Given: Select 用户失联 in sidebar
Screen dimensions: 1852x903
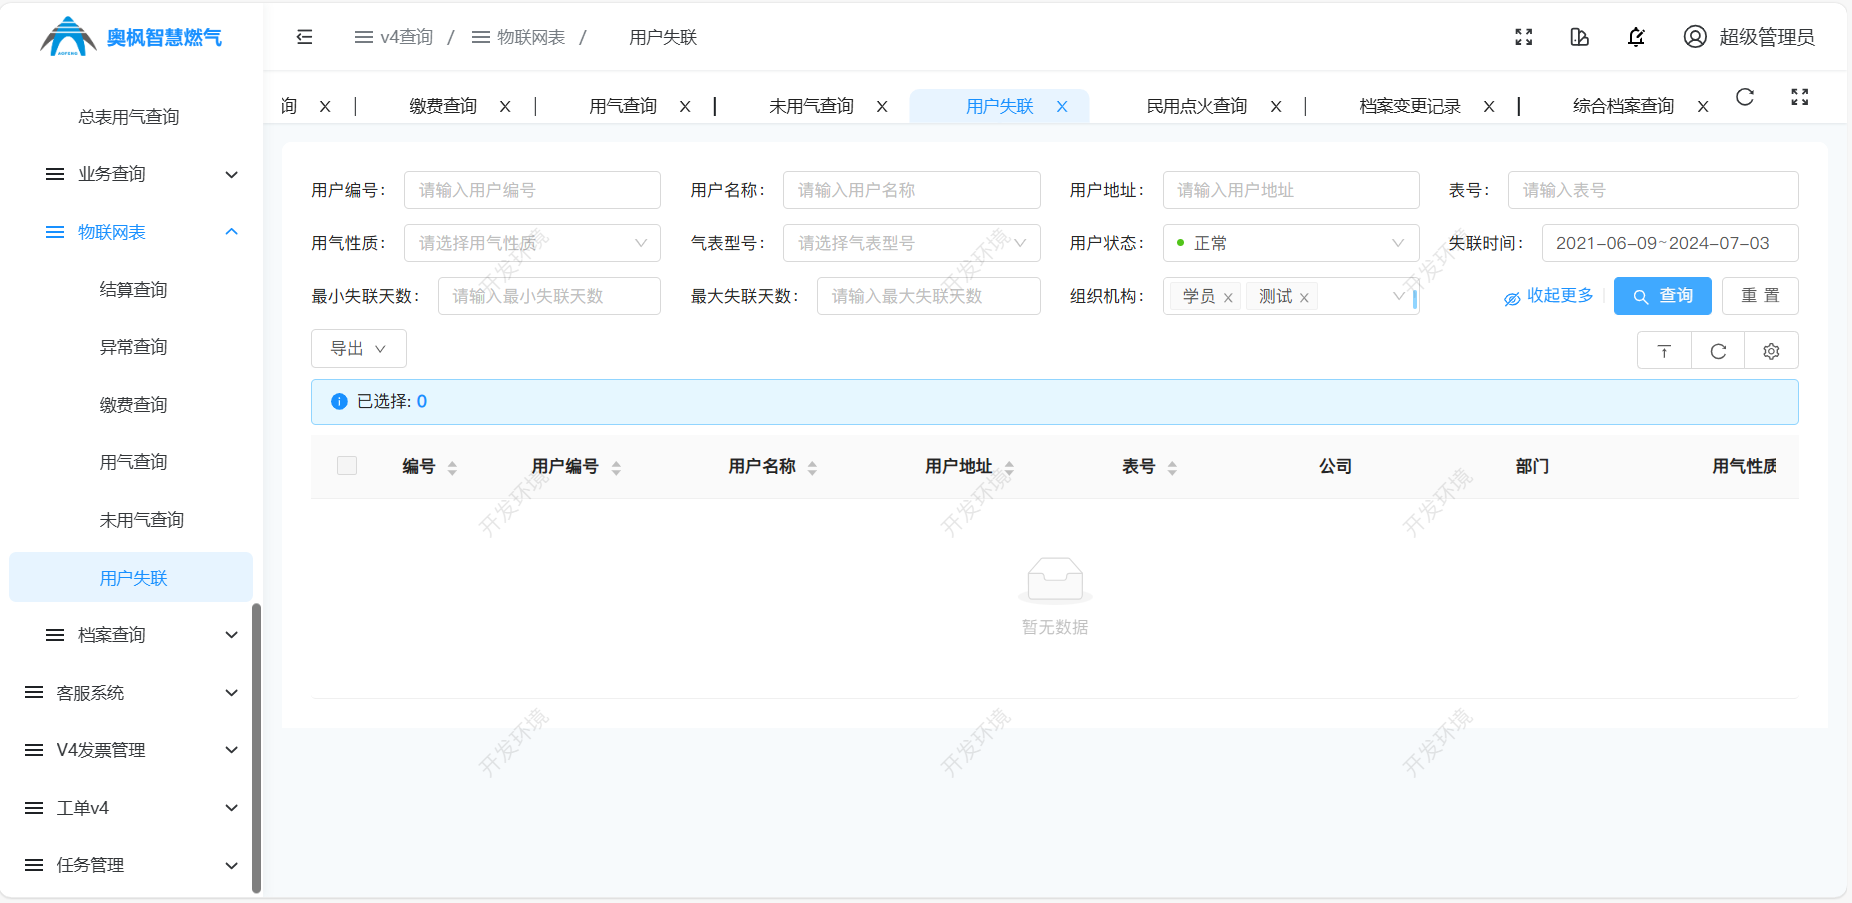Looking at the screenshot, I should pos(131,578).
